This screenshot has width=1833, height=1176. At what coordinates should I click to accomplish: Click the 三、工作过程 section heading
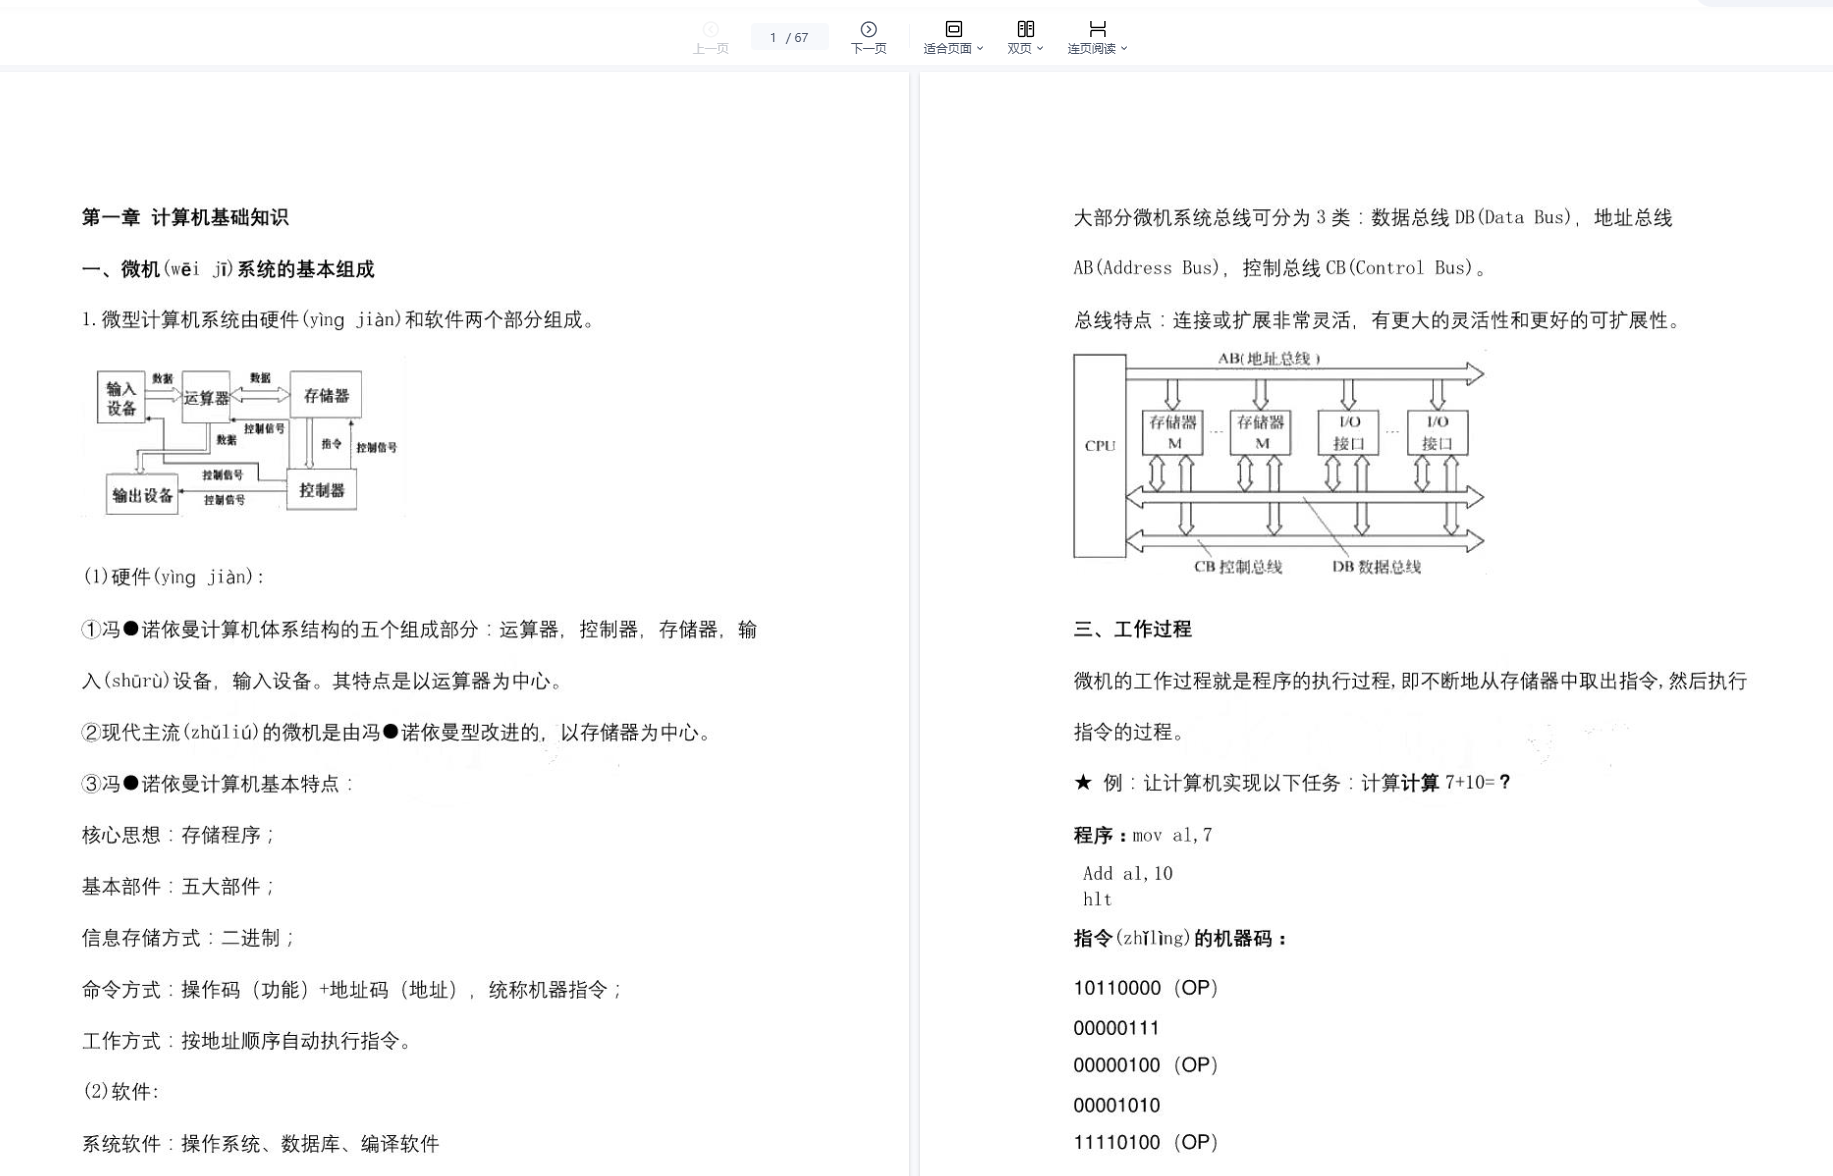coord(1132,629)
